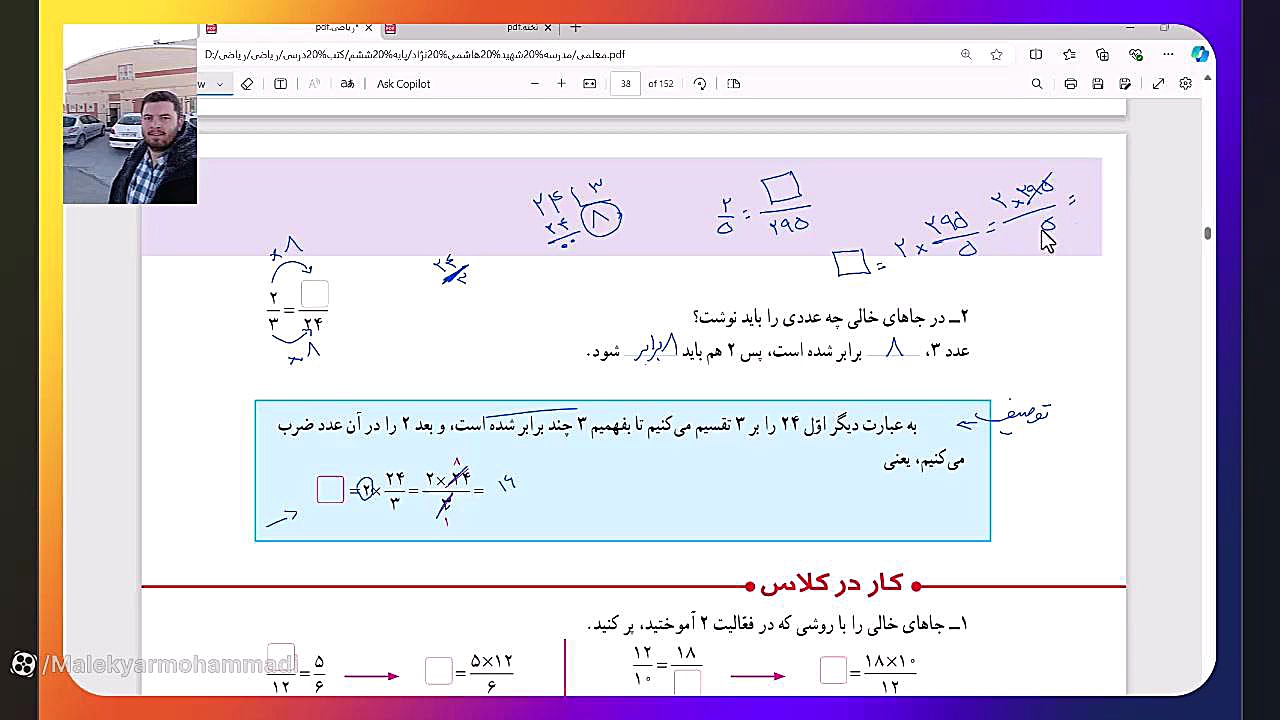Activate Read aloud in the PDF toolbar

(x=314, y=84)
